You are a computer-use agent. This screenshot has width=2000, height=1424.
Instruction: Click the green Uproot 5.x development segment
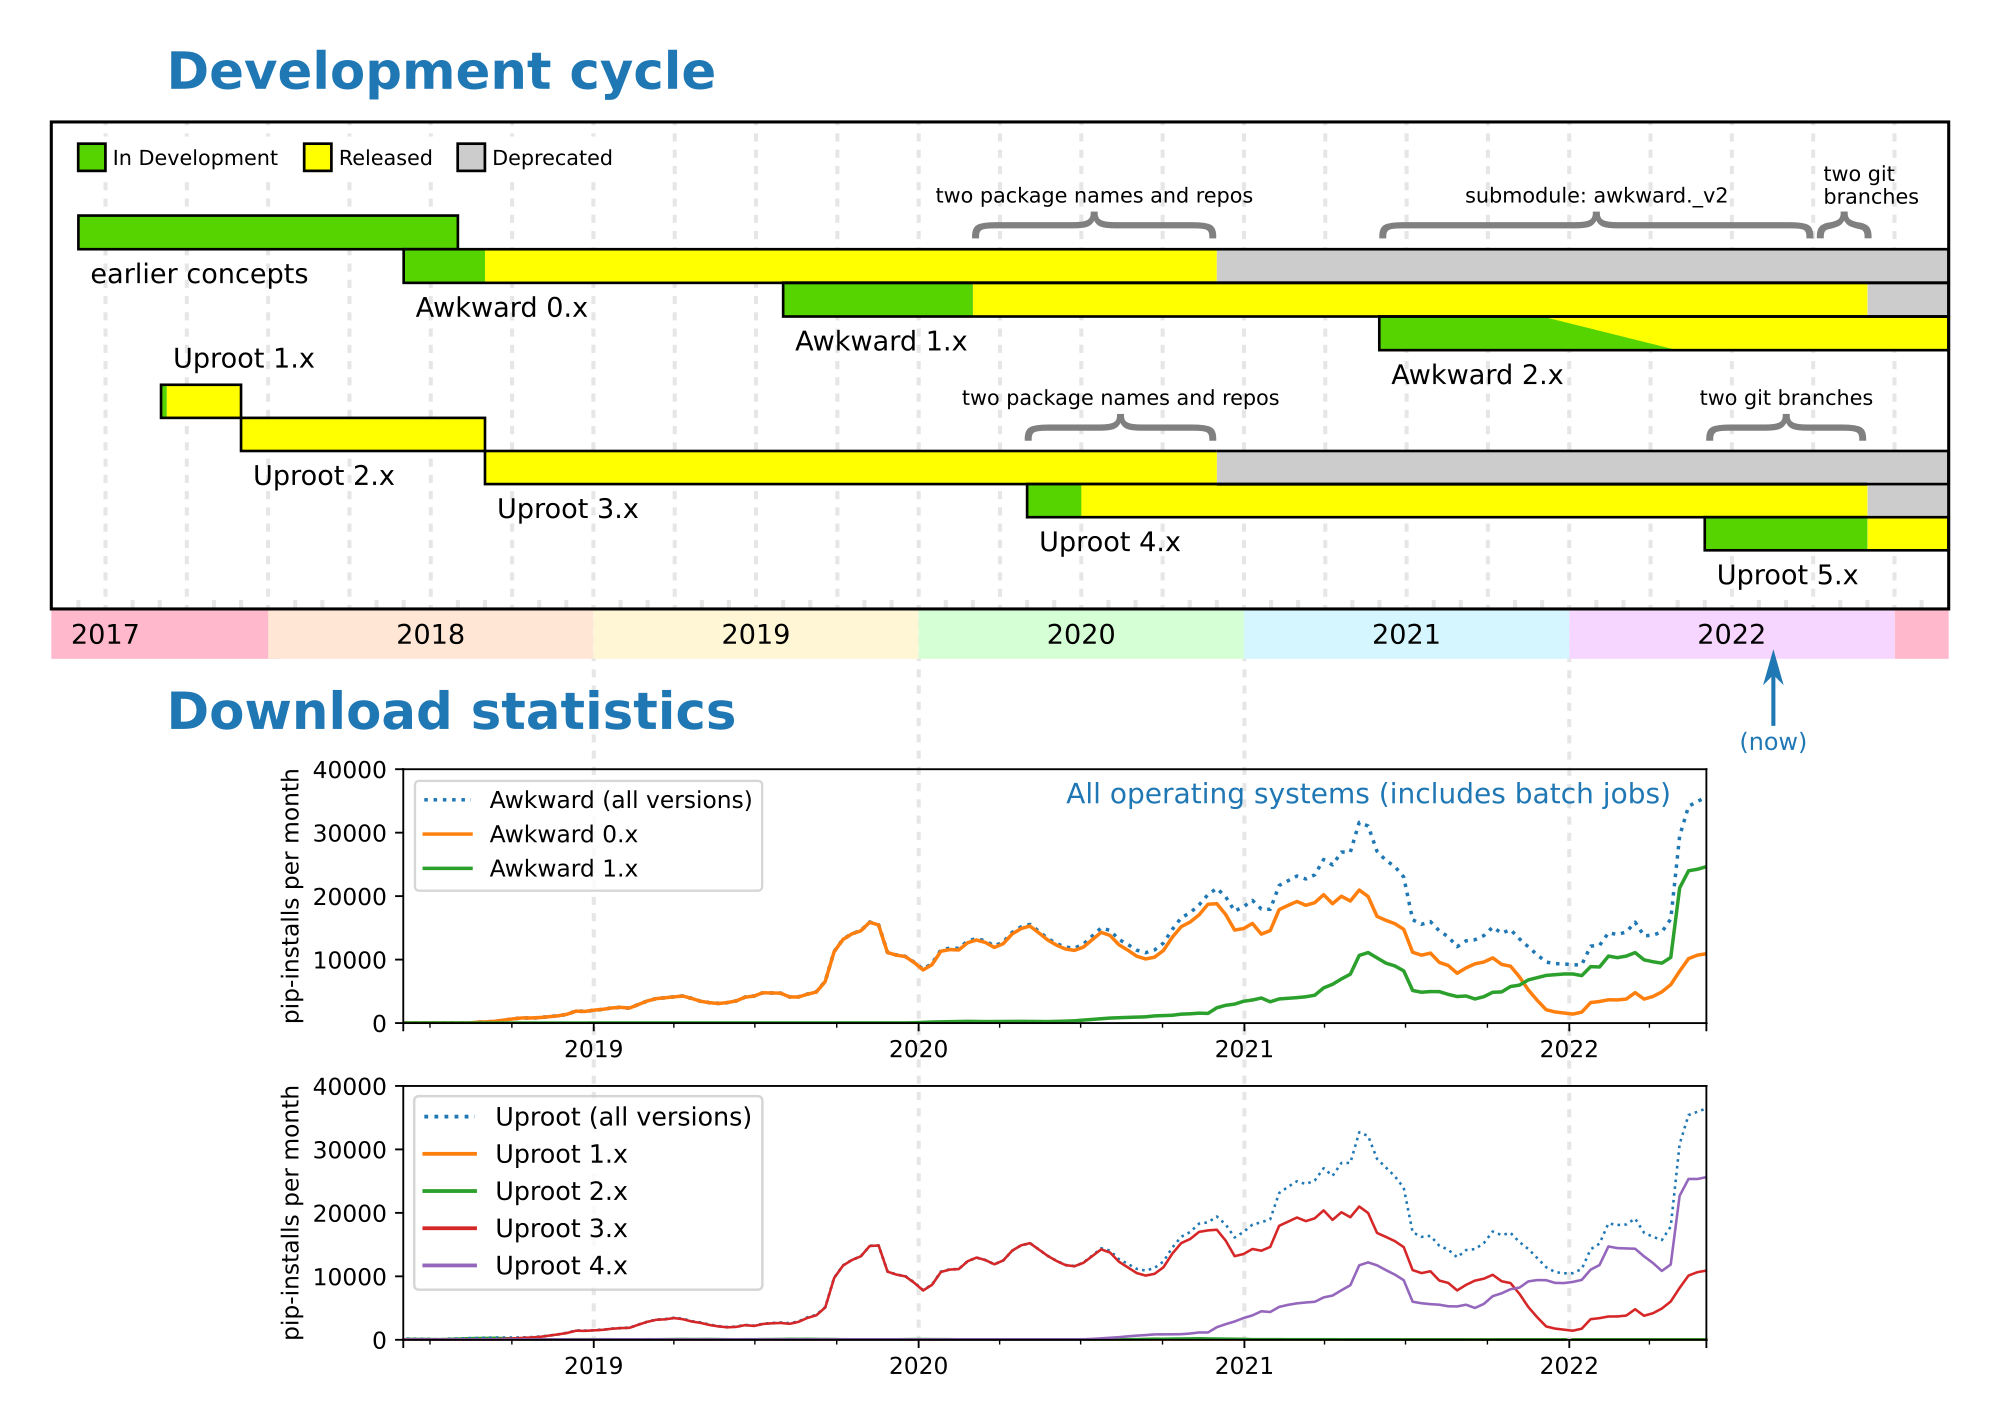point(1786,534)
